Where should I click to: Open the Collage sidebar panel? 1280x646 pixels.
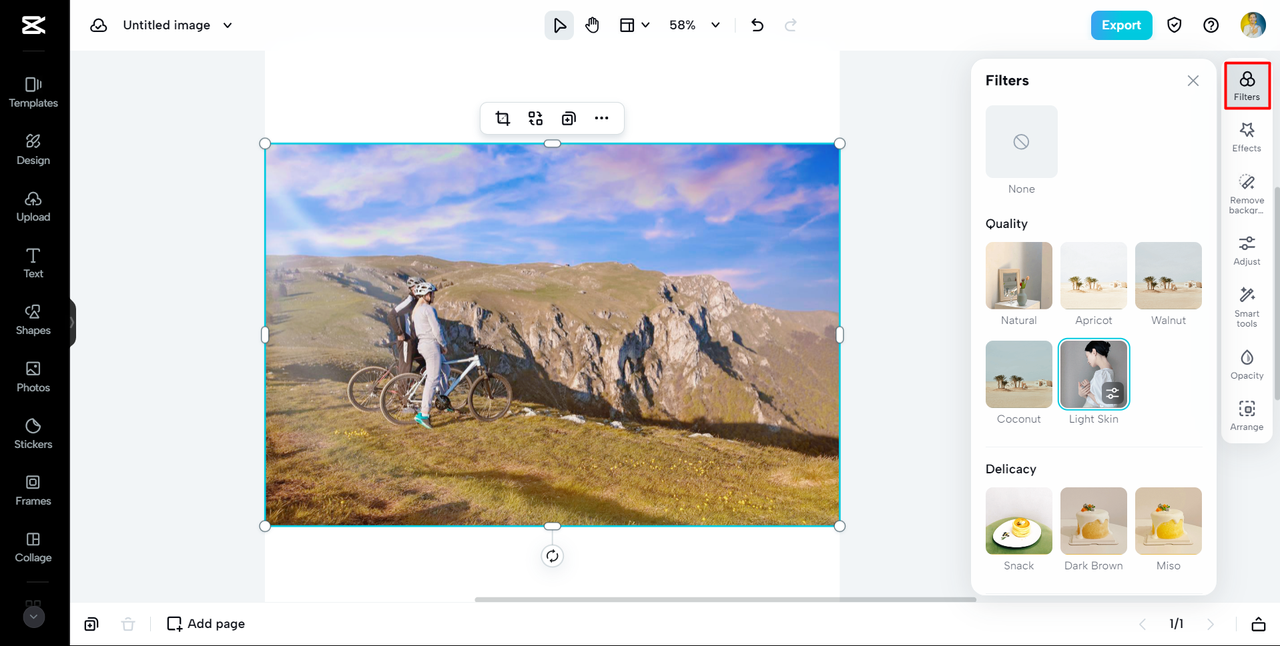coord(33,547)
